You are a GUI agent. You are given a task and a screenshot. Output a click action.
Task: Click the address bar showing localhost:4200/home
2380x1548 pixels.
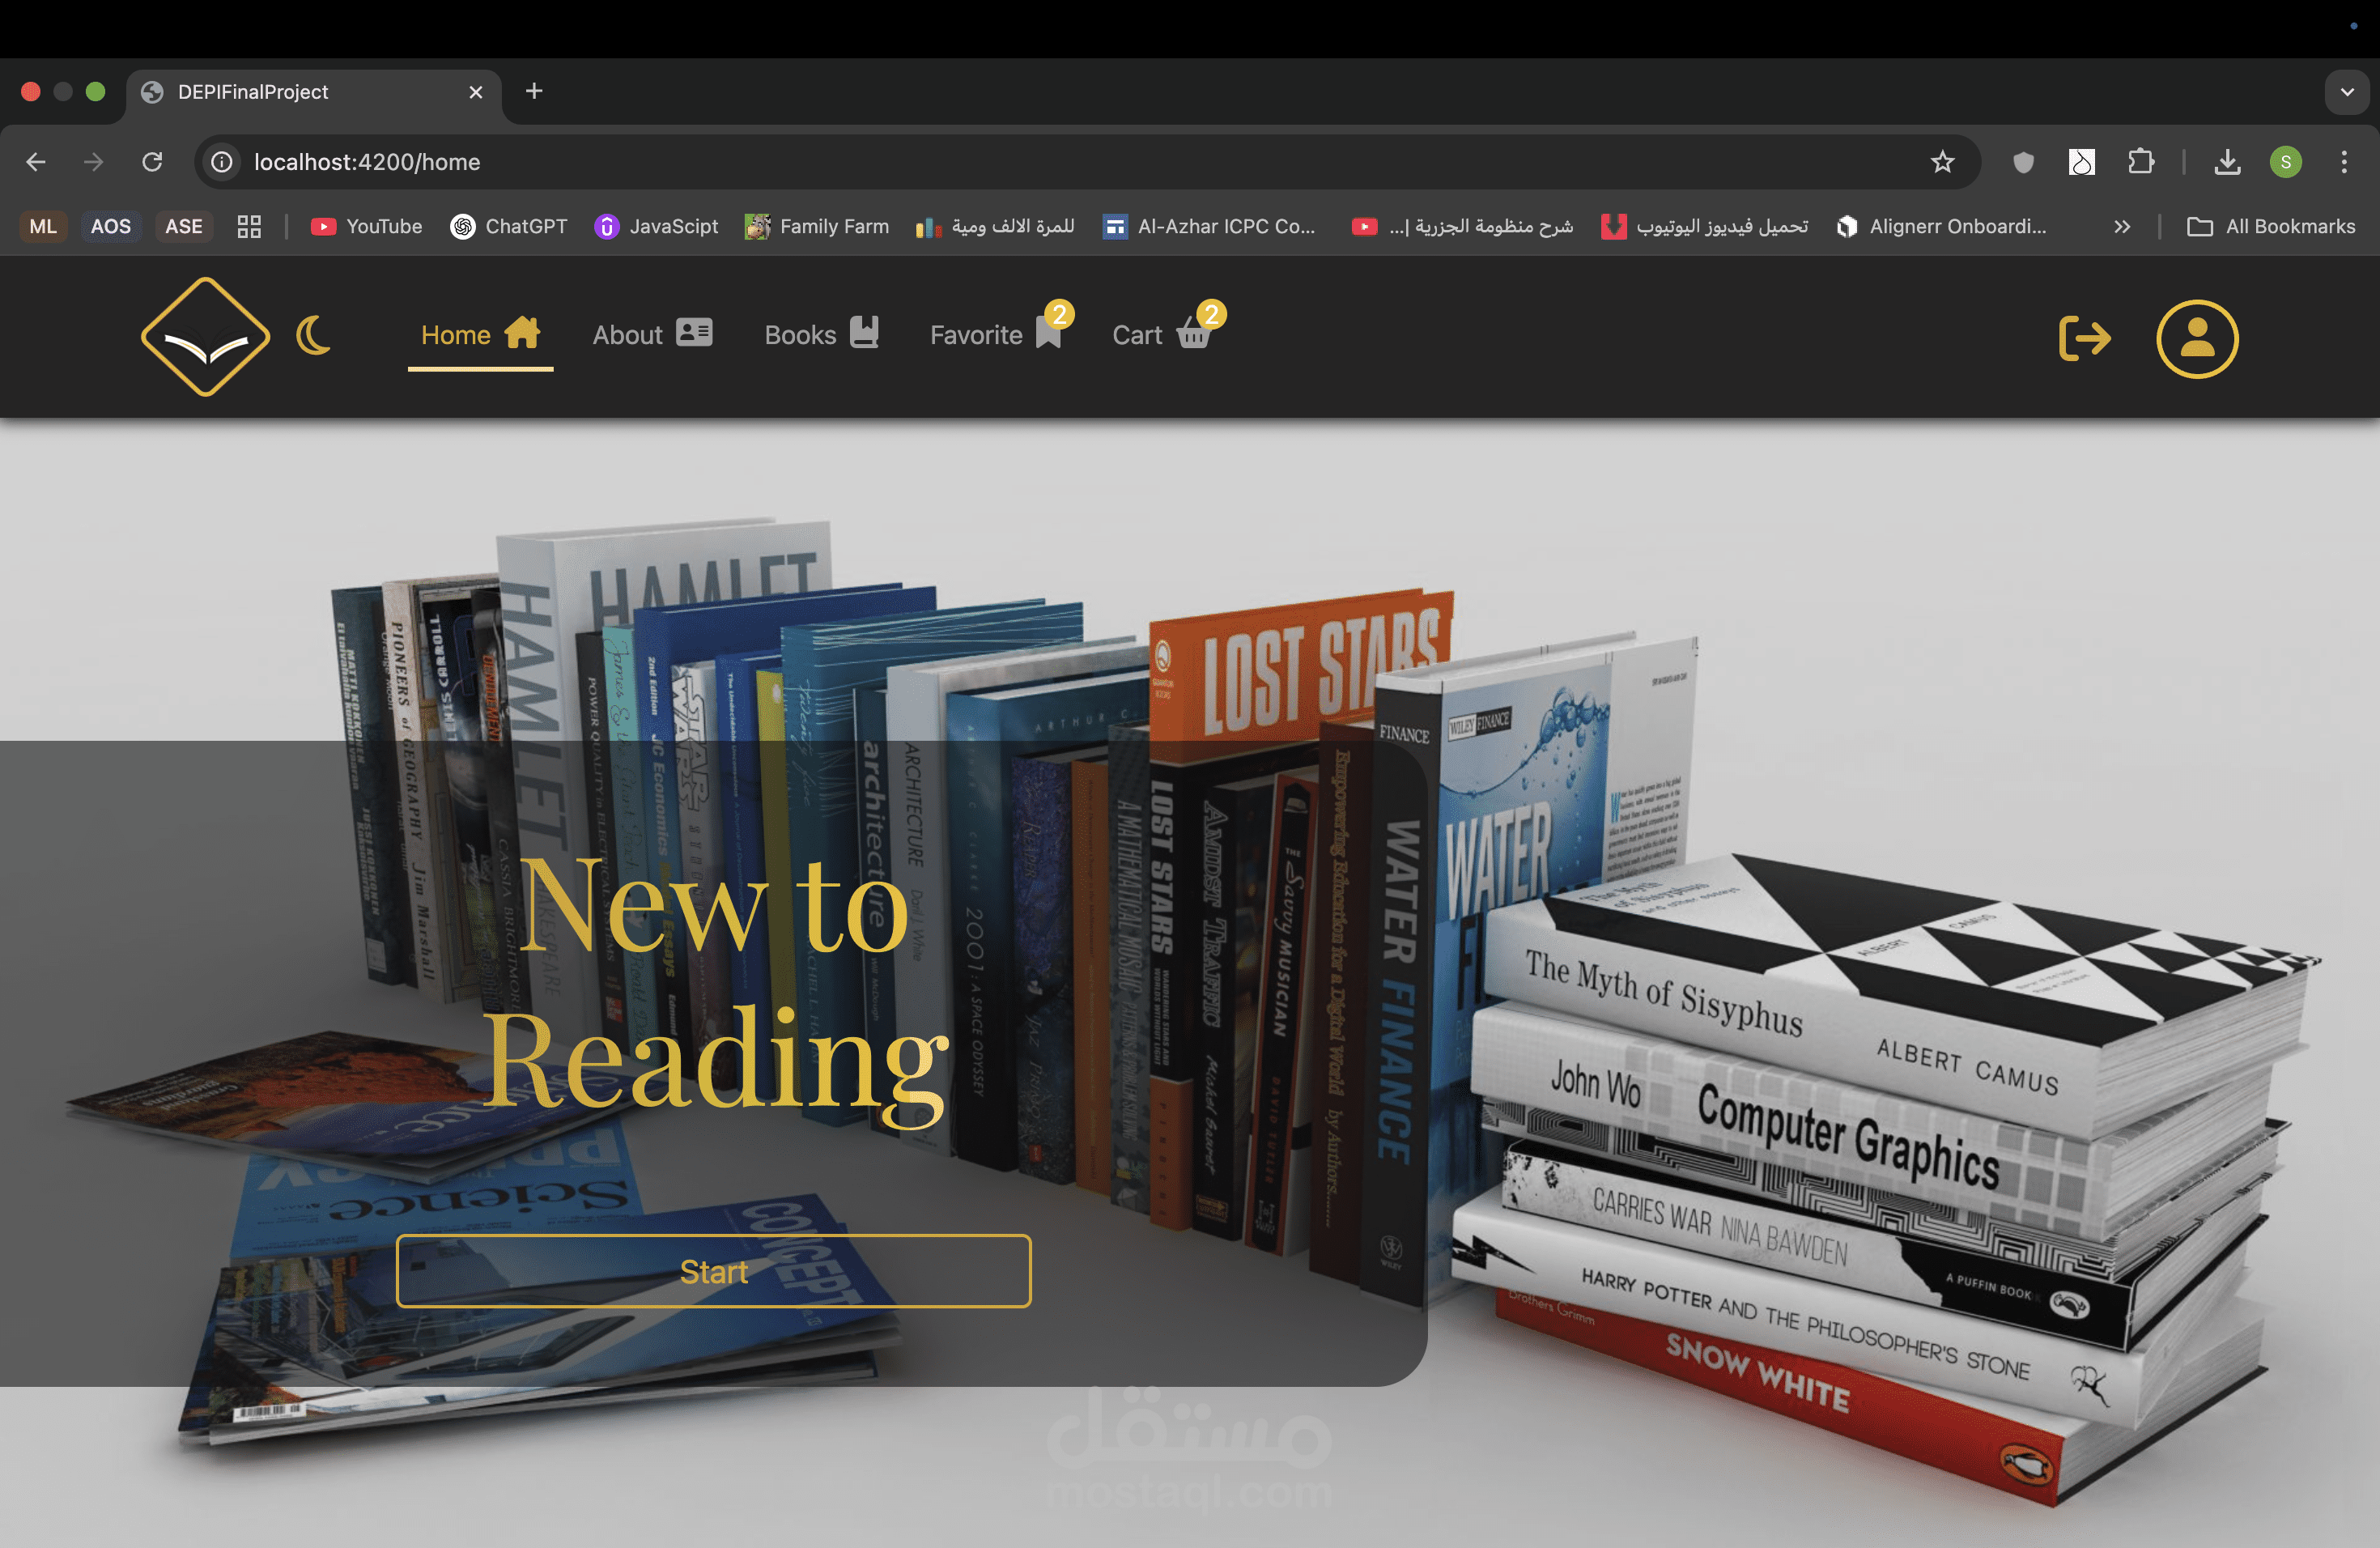[x=1087, y=162]
